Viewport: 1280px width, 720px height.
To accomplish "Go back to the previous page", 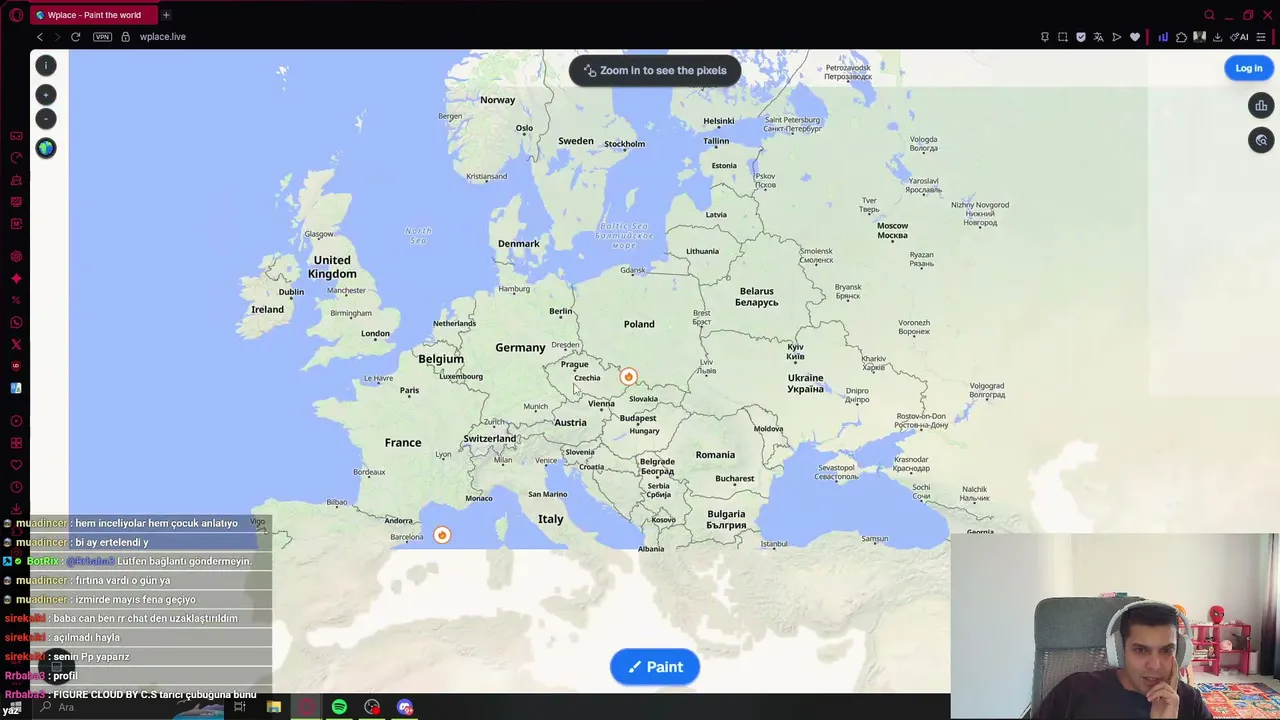I will [x=39, y=37].
